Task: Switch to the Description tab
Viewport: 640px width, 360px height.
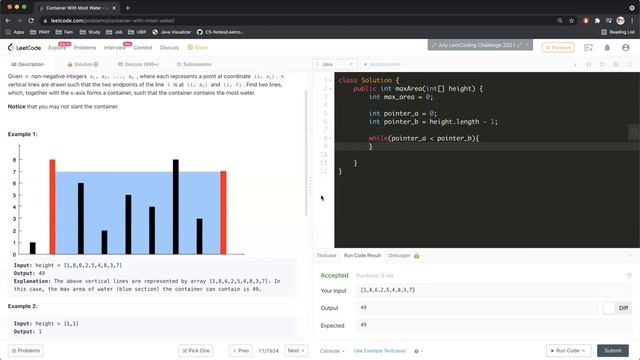Action: [27, 64]
